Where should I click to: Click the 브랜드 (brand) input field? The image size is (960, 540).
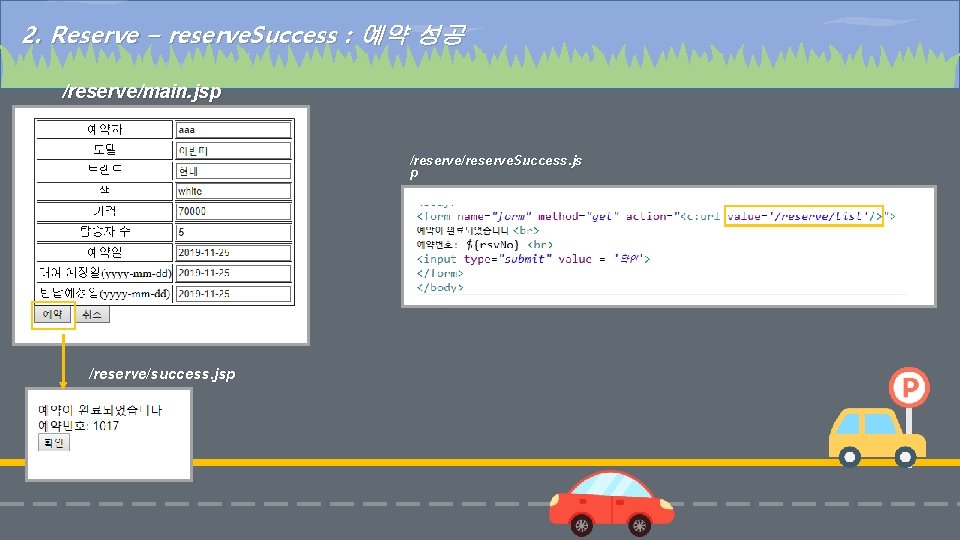233,171
